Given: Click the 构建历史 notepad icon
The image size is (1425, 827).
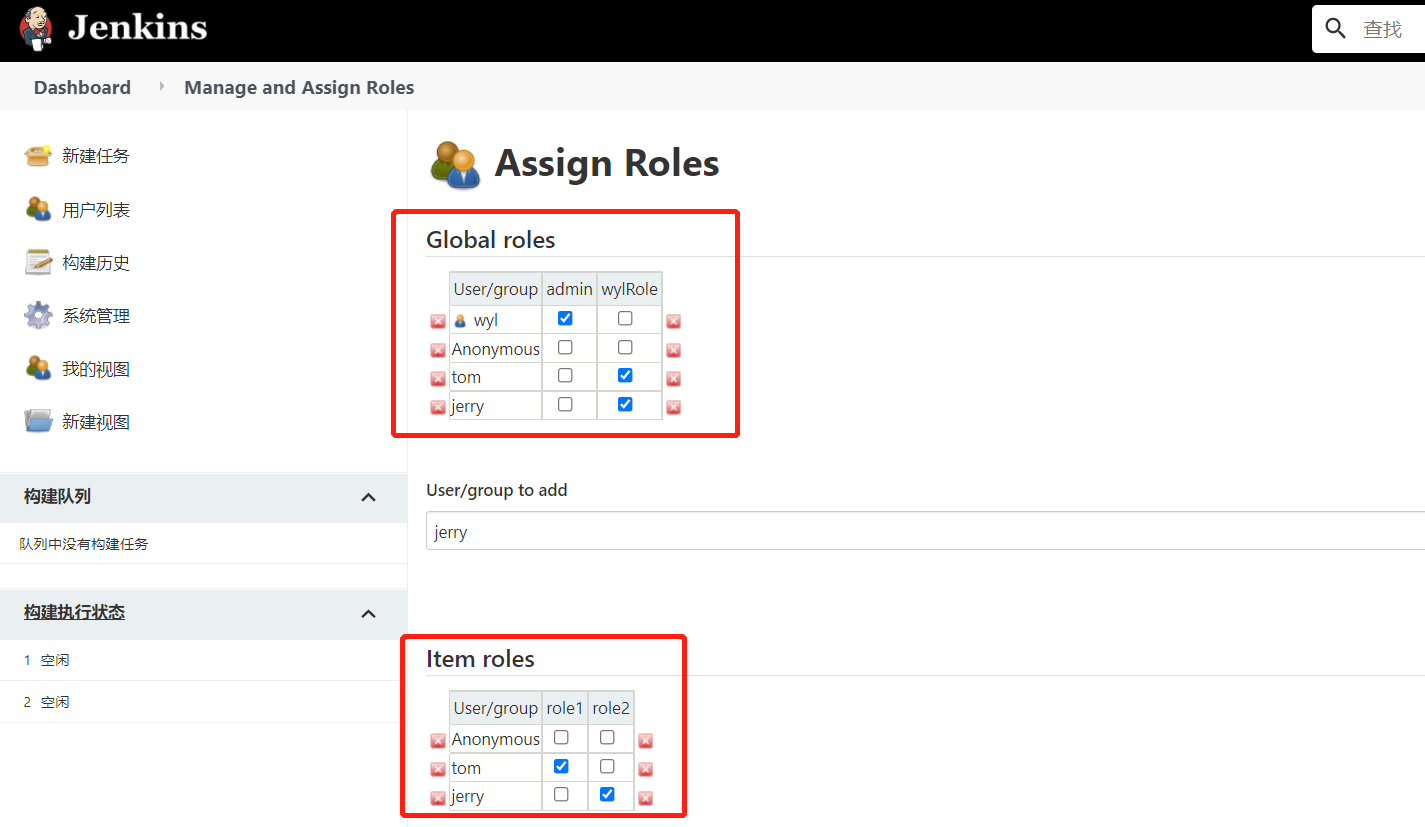Looking at the screenshot, I should coord(38,263).
